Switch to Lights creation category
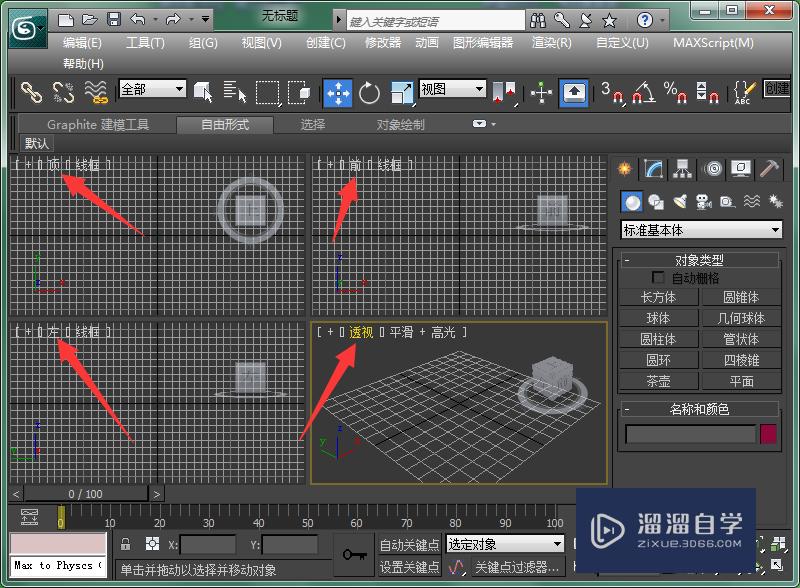 [680, 202]
